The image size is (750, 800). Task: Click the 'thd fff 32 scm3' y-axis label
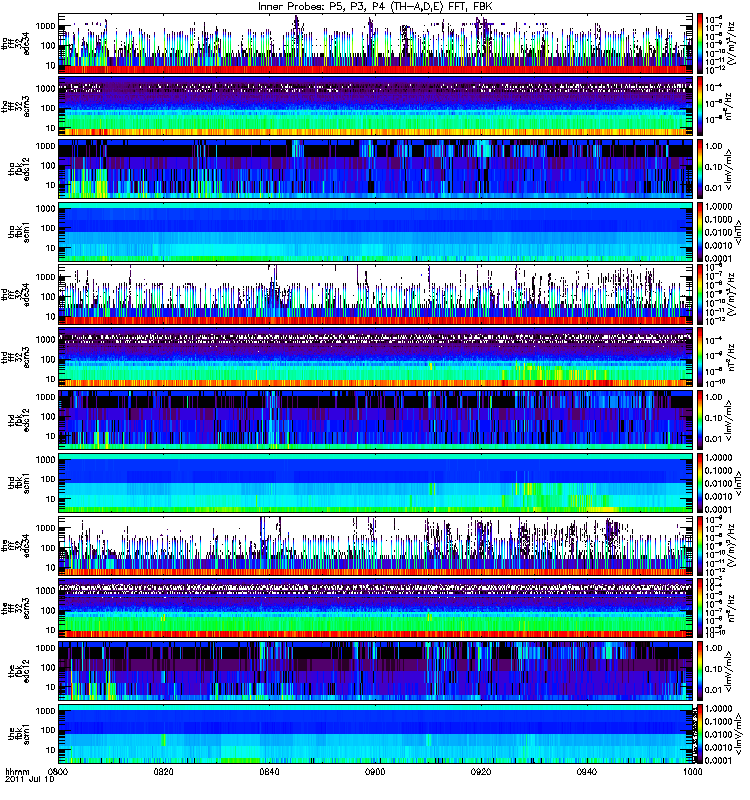[16, 357]
